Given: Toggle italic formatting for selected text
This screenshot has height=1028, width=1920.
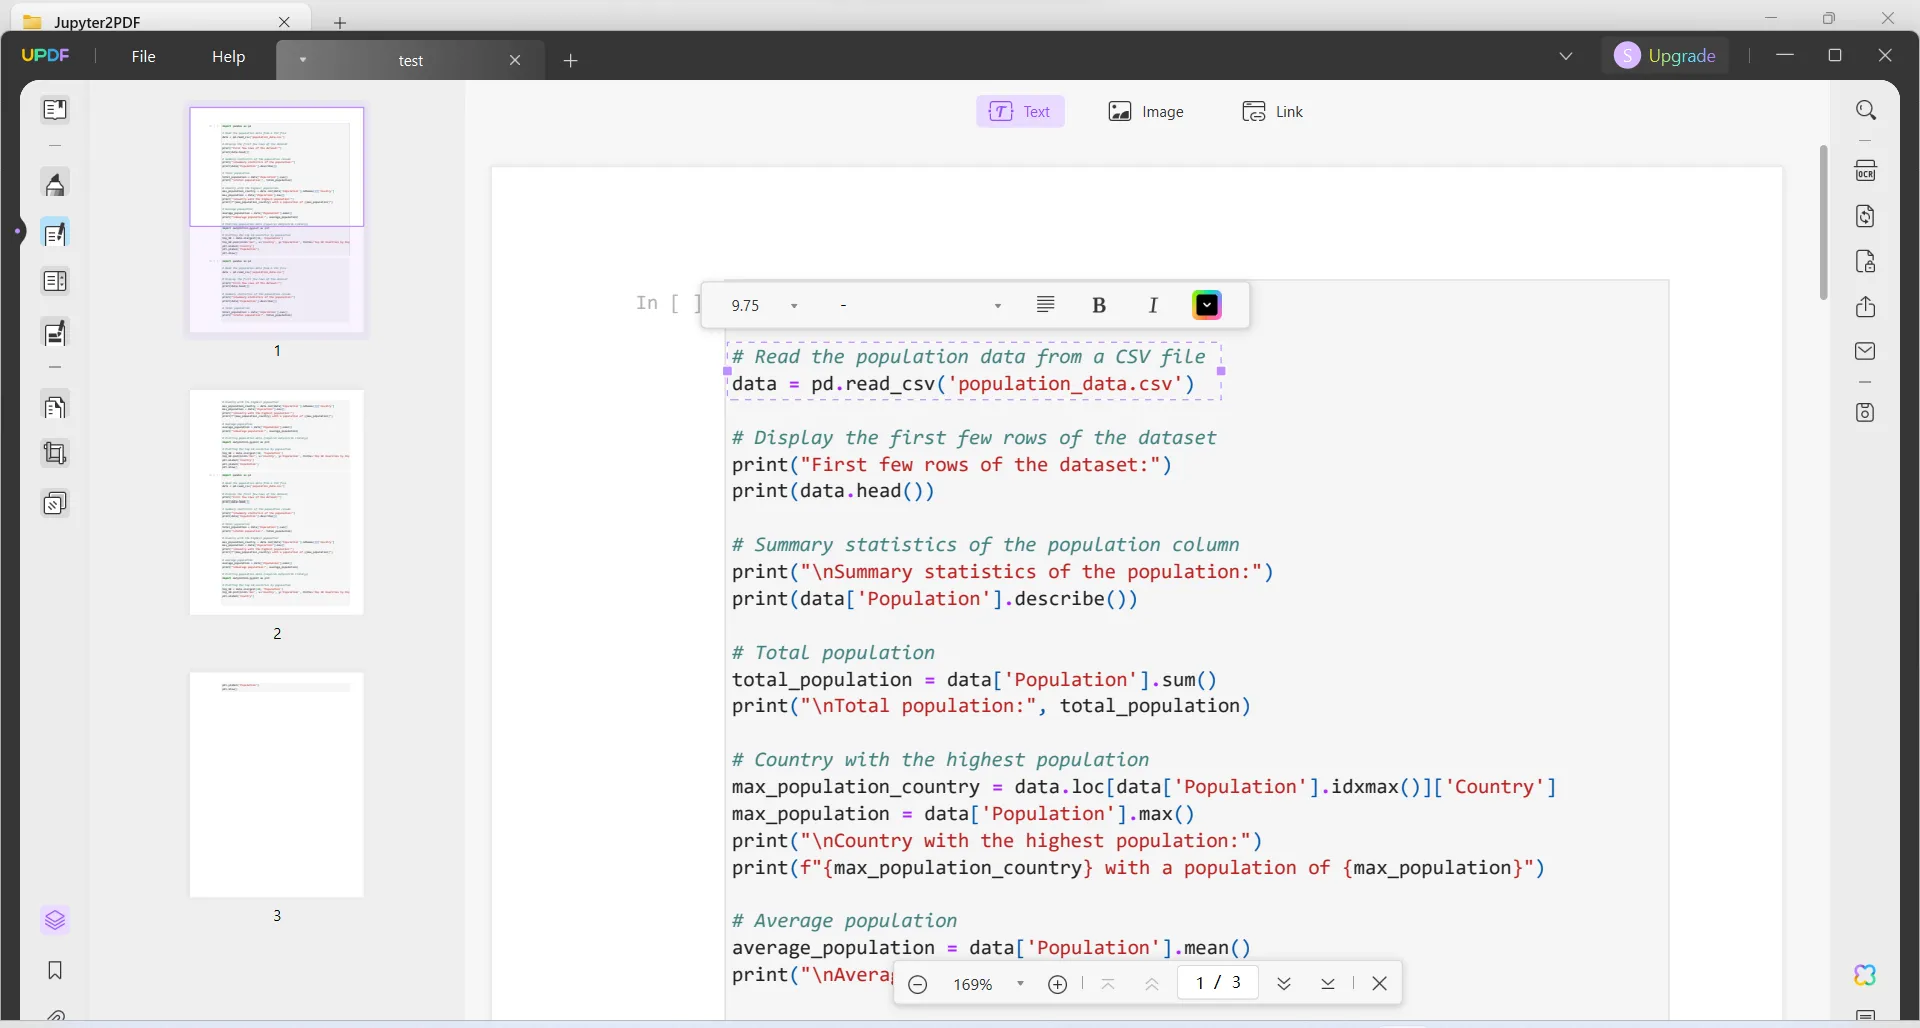Looking at the screenshot, I should click(x=1153, y=306).
